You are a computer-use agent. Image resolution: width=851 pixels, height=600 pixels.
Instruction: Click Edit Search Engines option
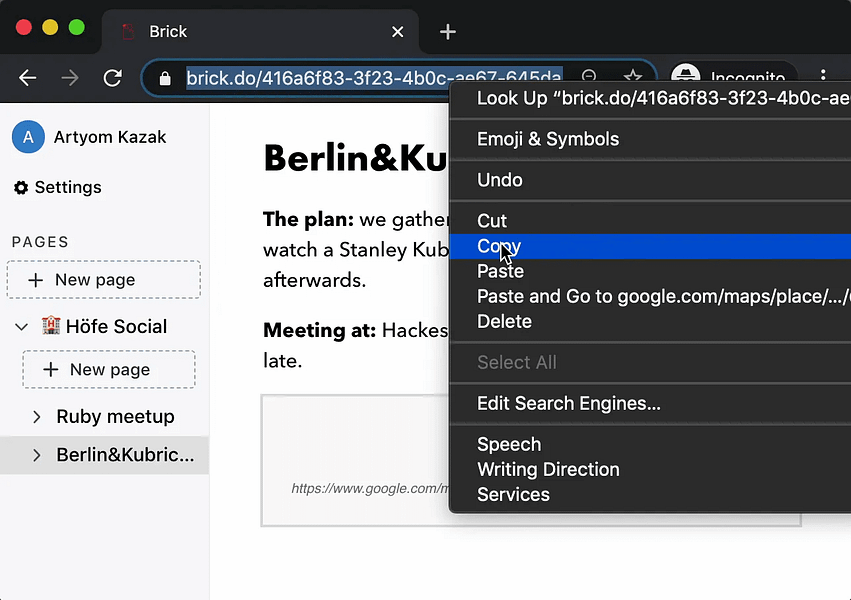(568, 404)
